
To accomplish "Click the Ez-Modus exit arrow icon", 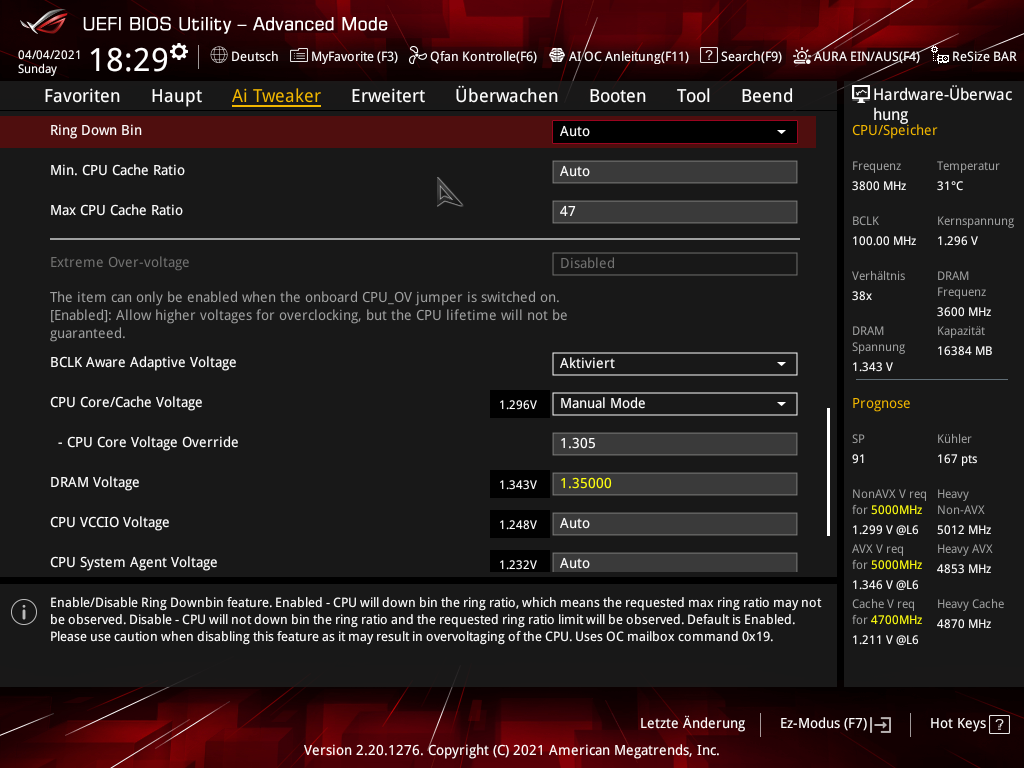I will 881,724.
